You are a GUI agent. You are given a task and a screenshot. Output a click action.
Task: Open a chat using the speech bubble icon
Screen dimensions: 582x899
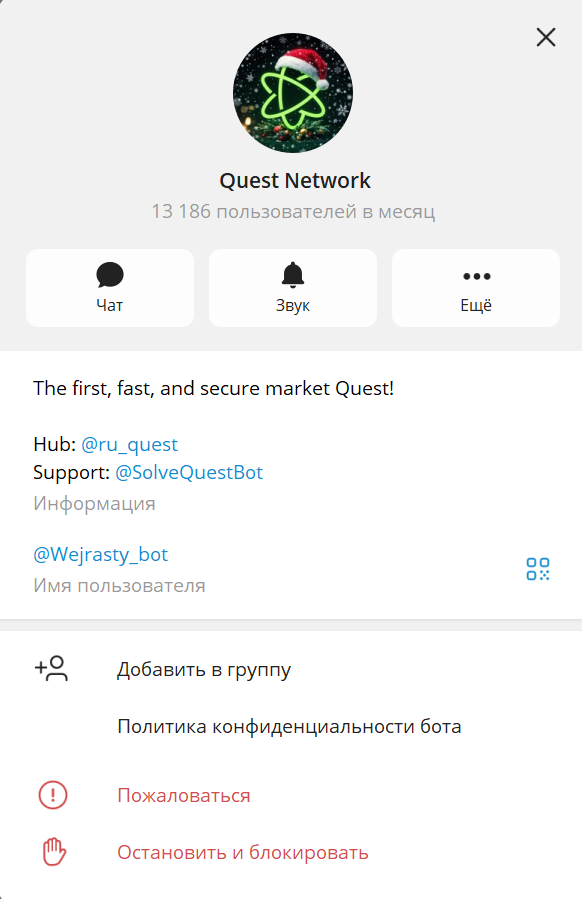click(110, 274)
